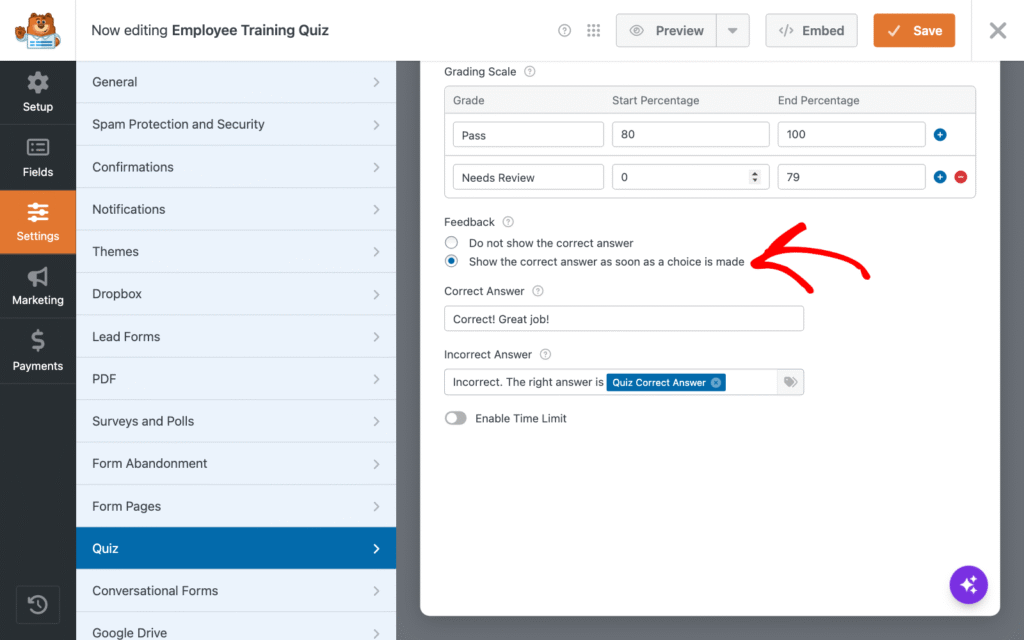
Task: Expand the Surveys and Polls section
Action: (236, 421)
